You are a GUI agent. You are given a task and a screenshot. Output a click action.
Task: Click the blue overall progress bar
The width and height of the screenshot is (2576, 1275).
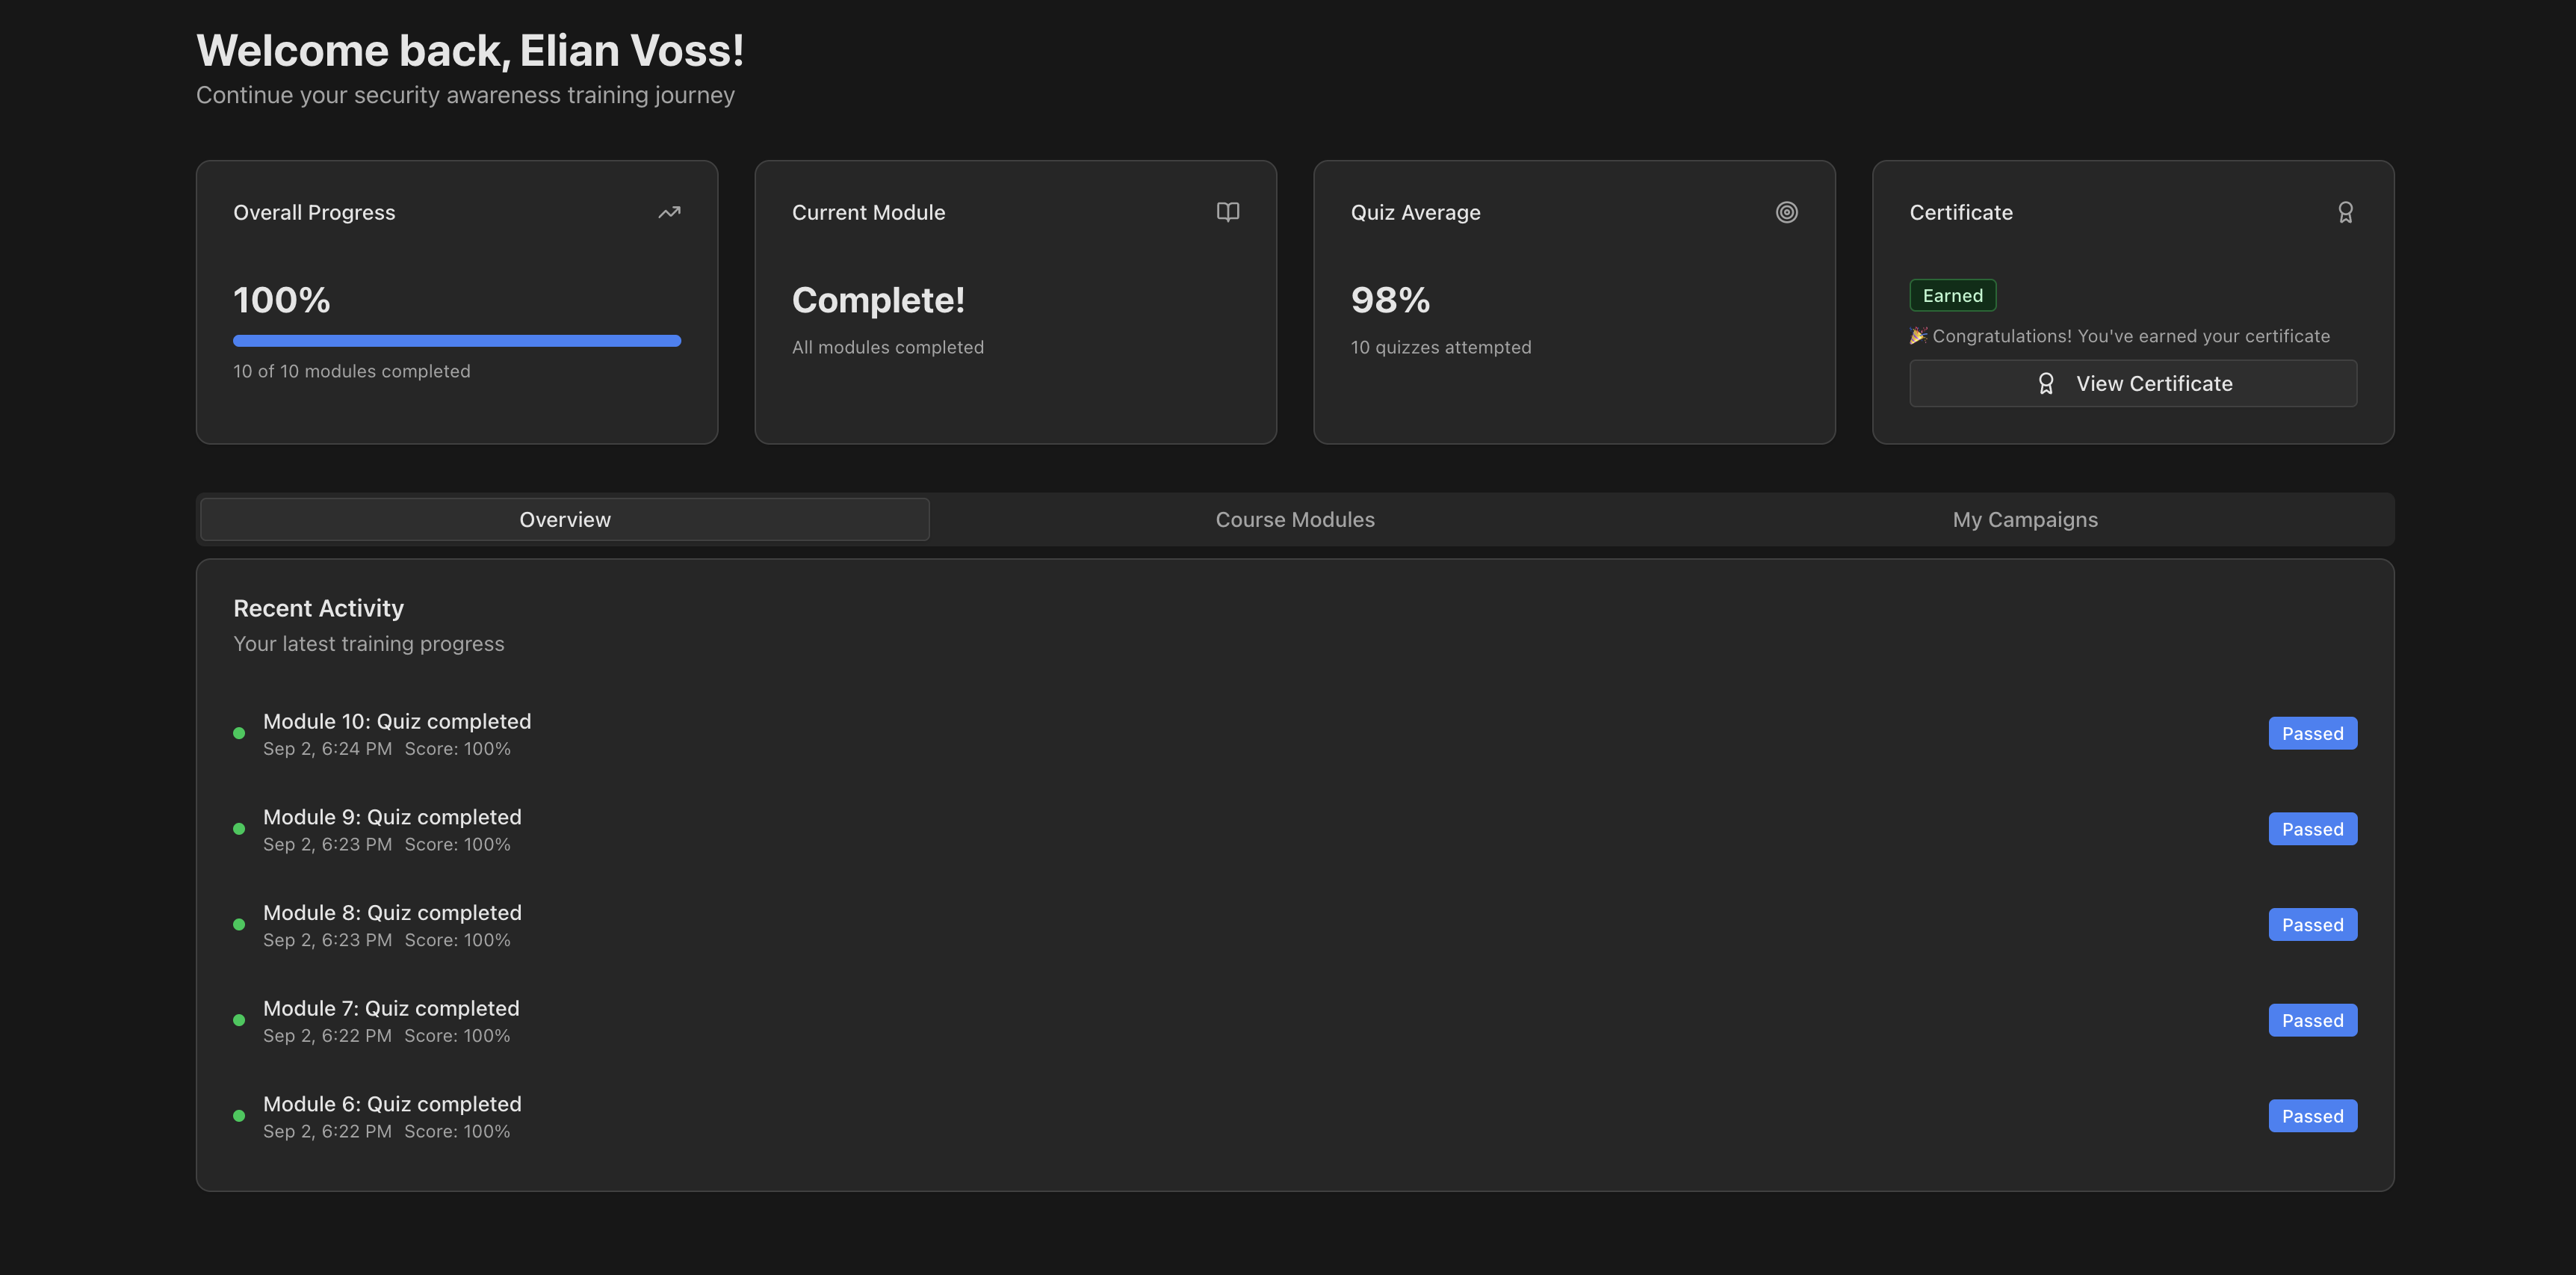pos(457,341)
